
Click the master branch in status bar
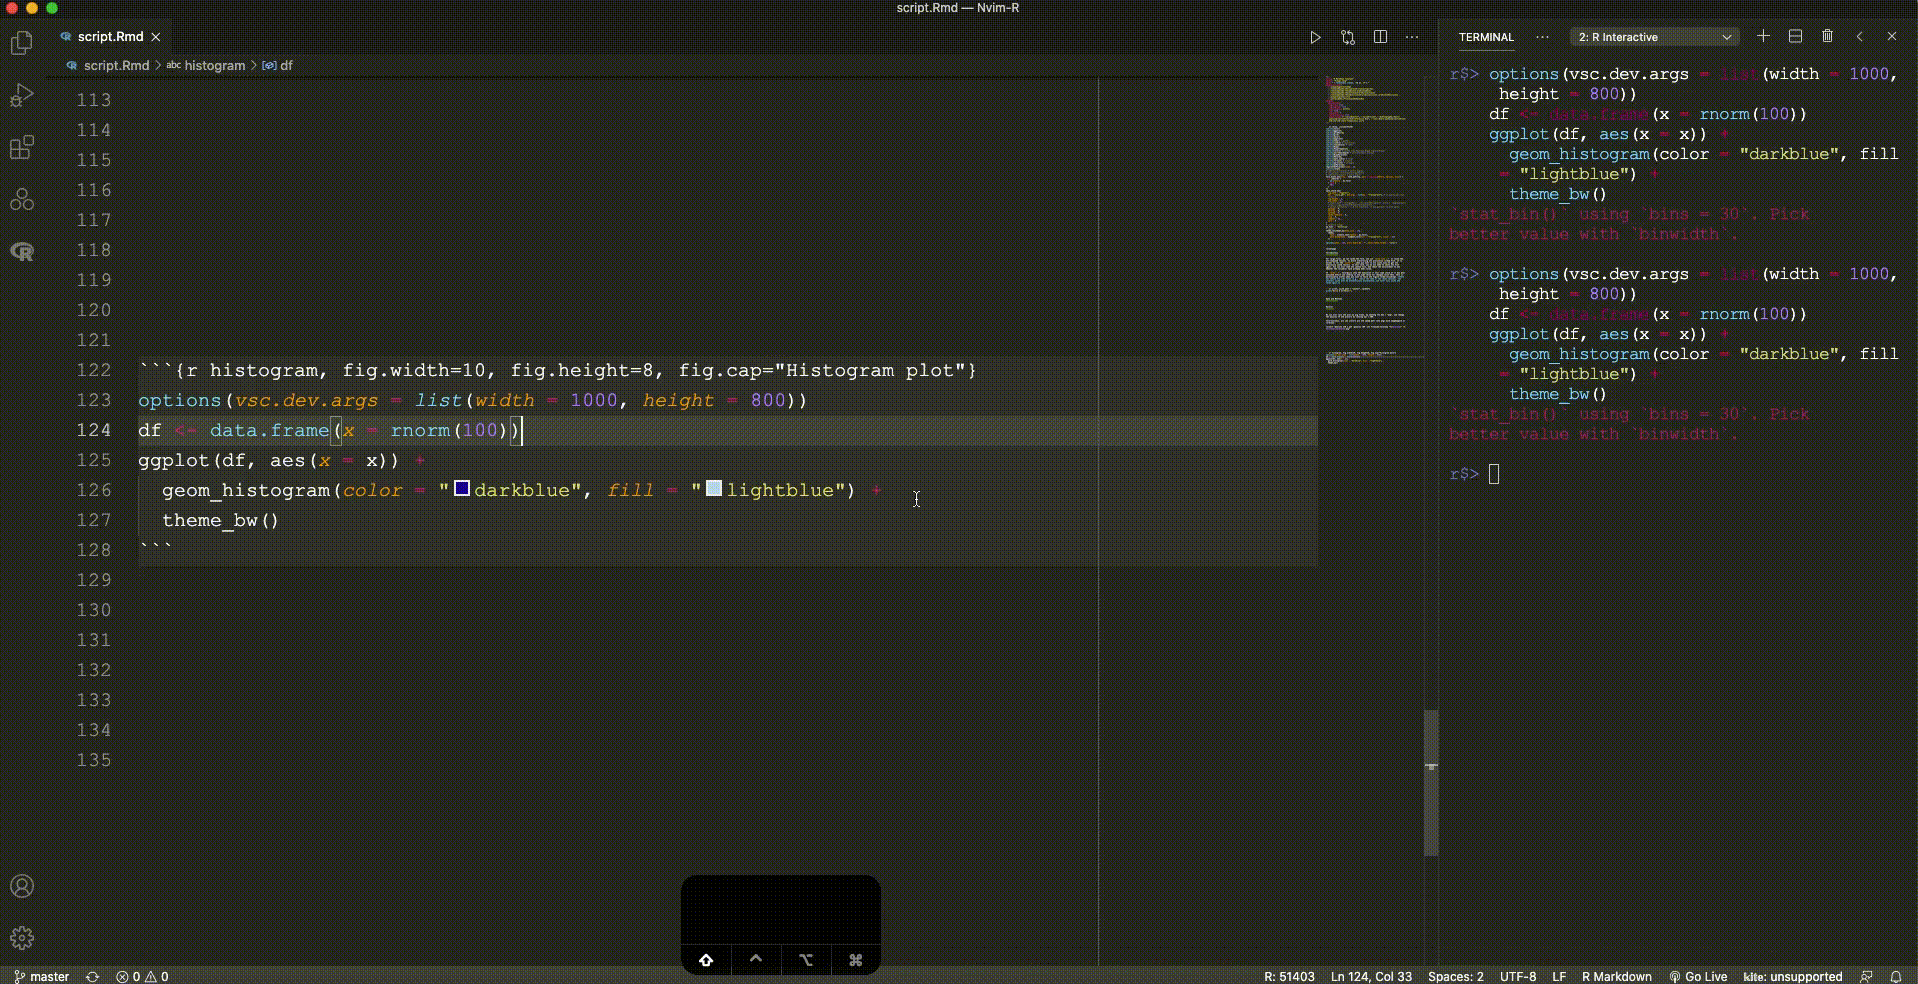tap(42, 976)
